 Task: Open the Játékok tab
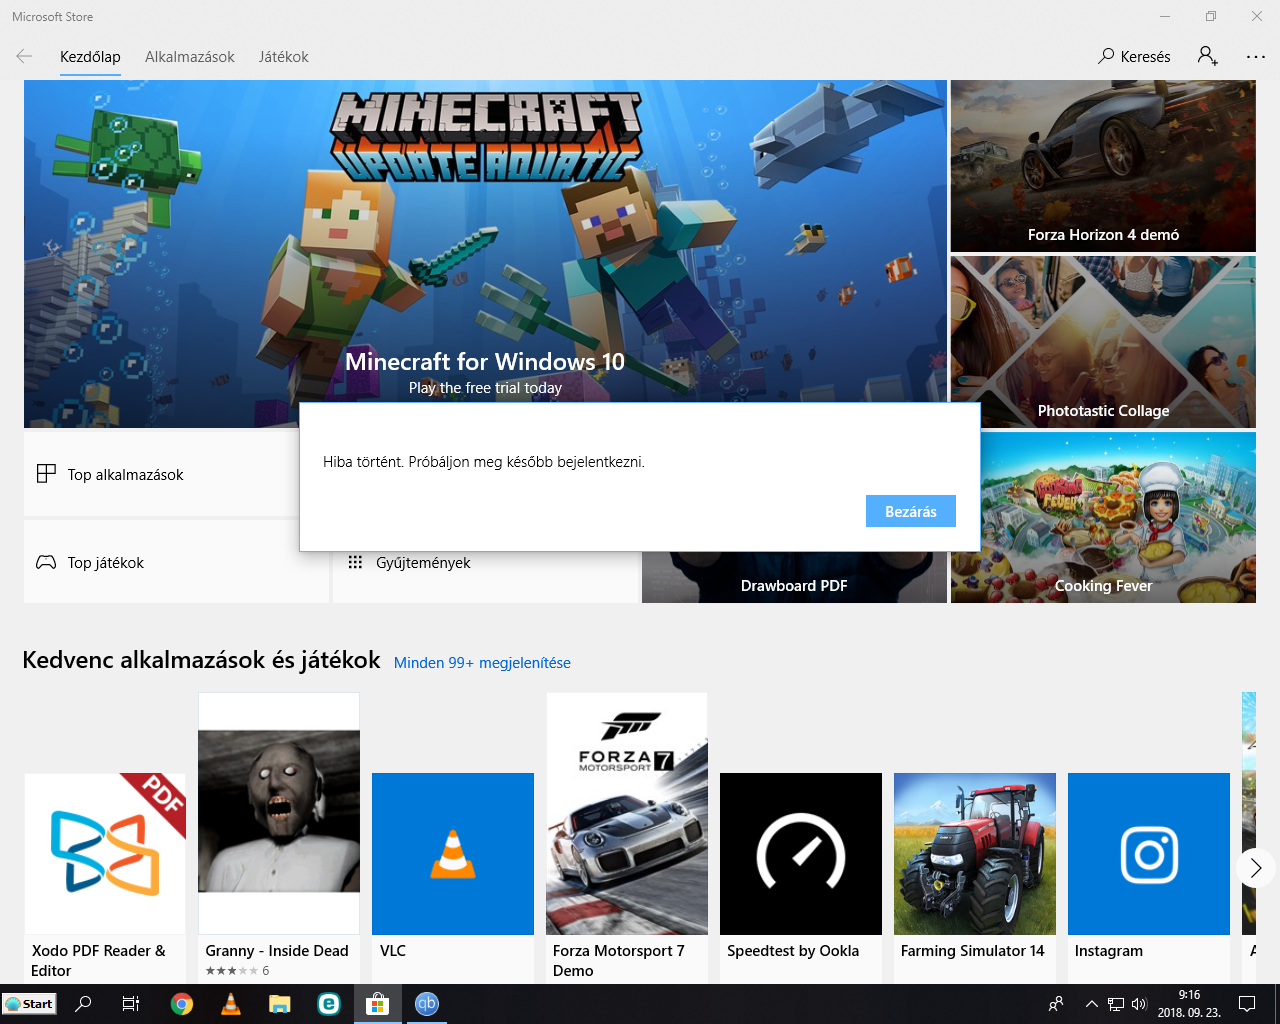point(284,57)
